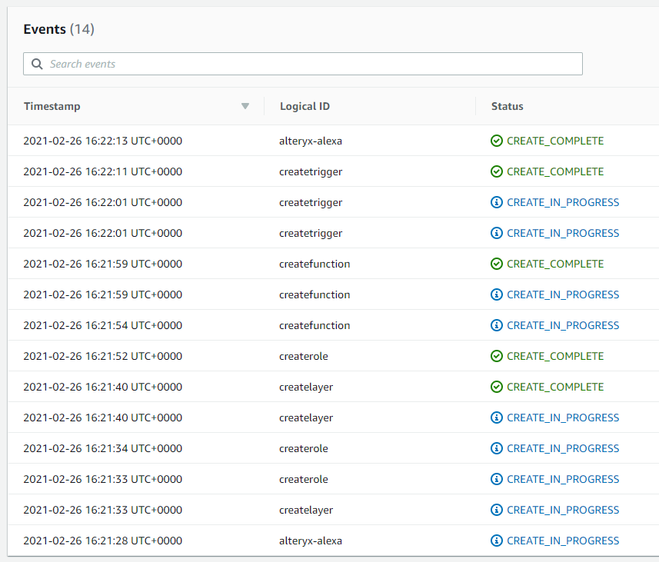The height and width of the screenshot is (562, 659).
Task: Click the green check icon for createrole at 16:21:52
Action: pos(496,356)
